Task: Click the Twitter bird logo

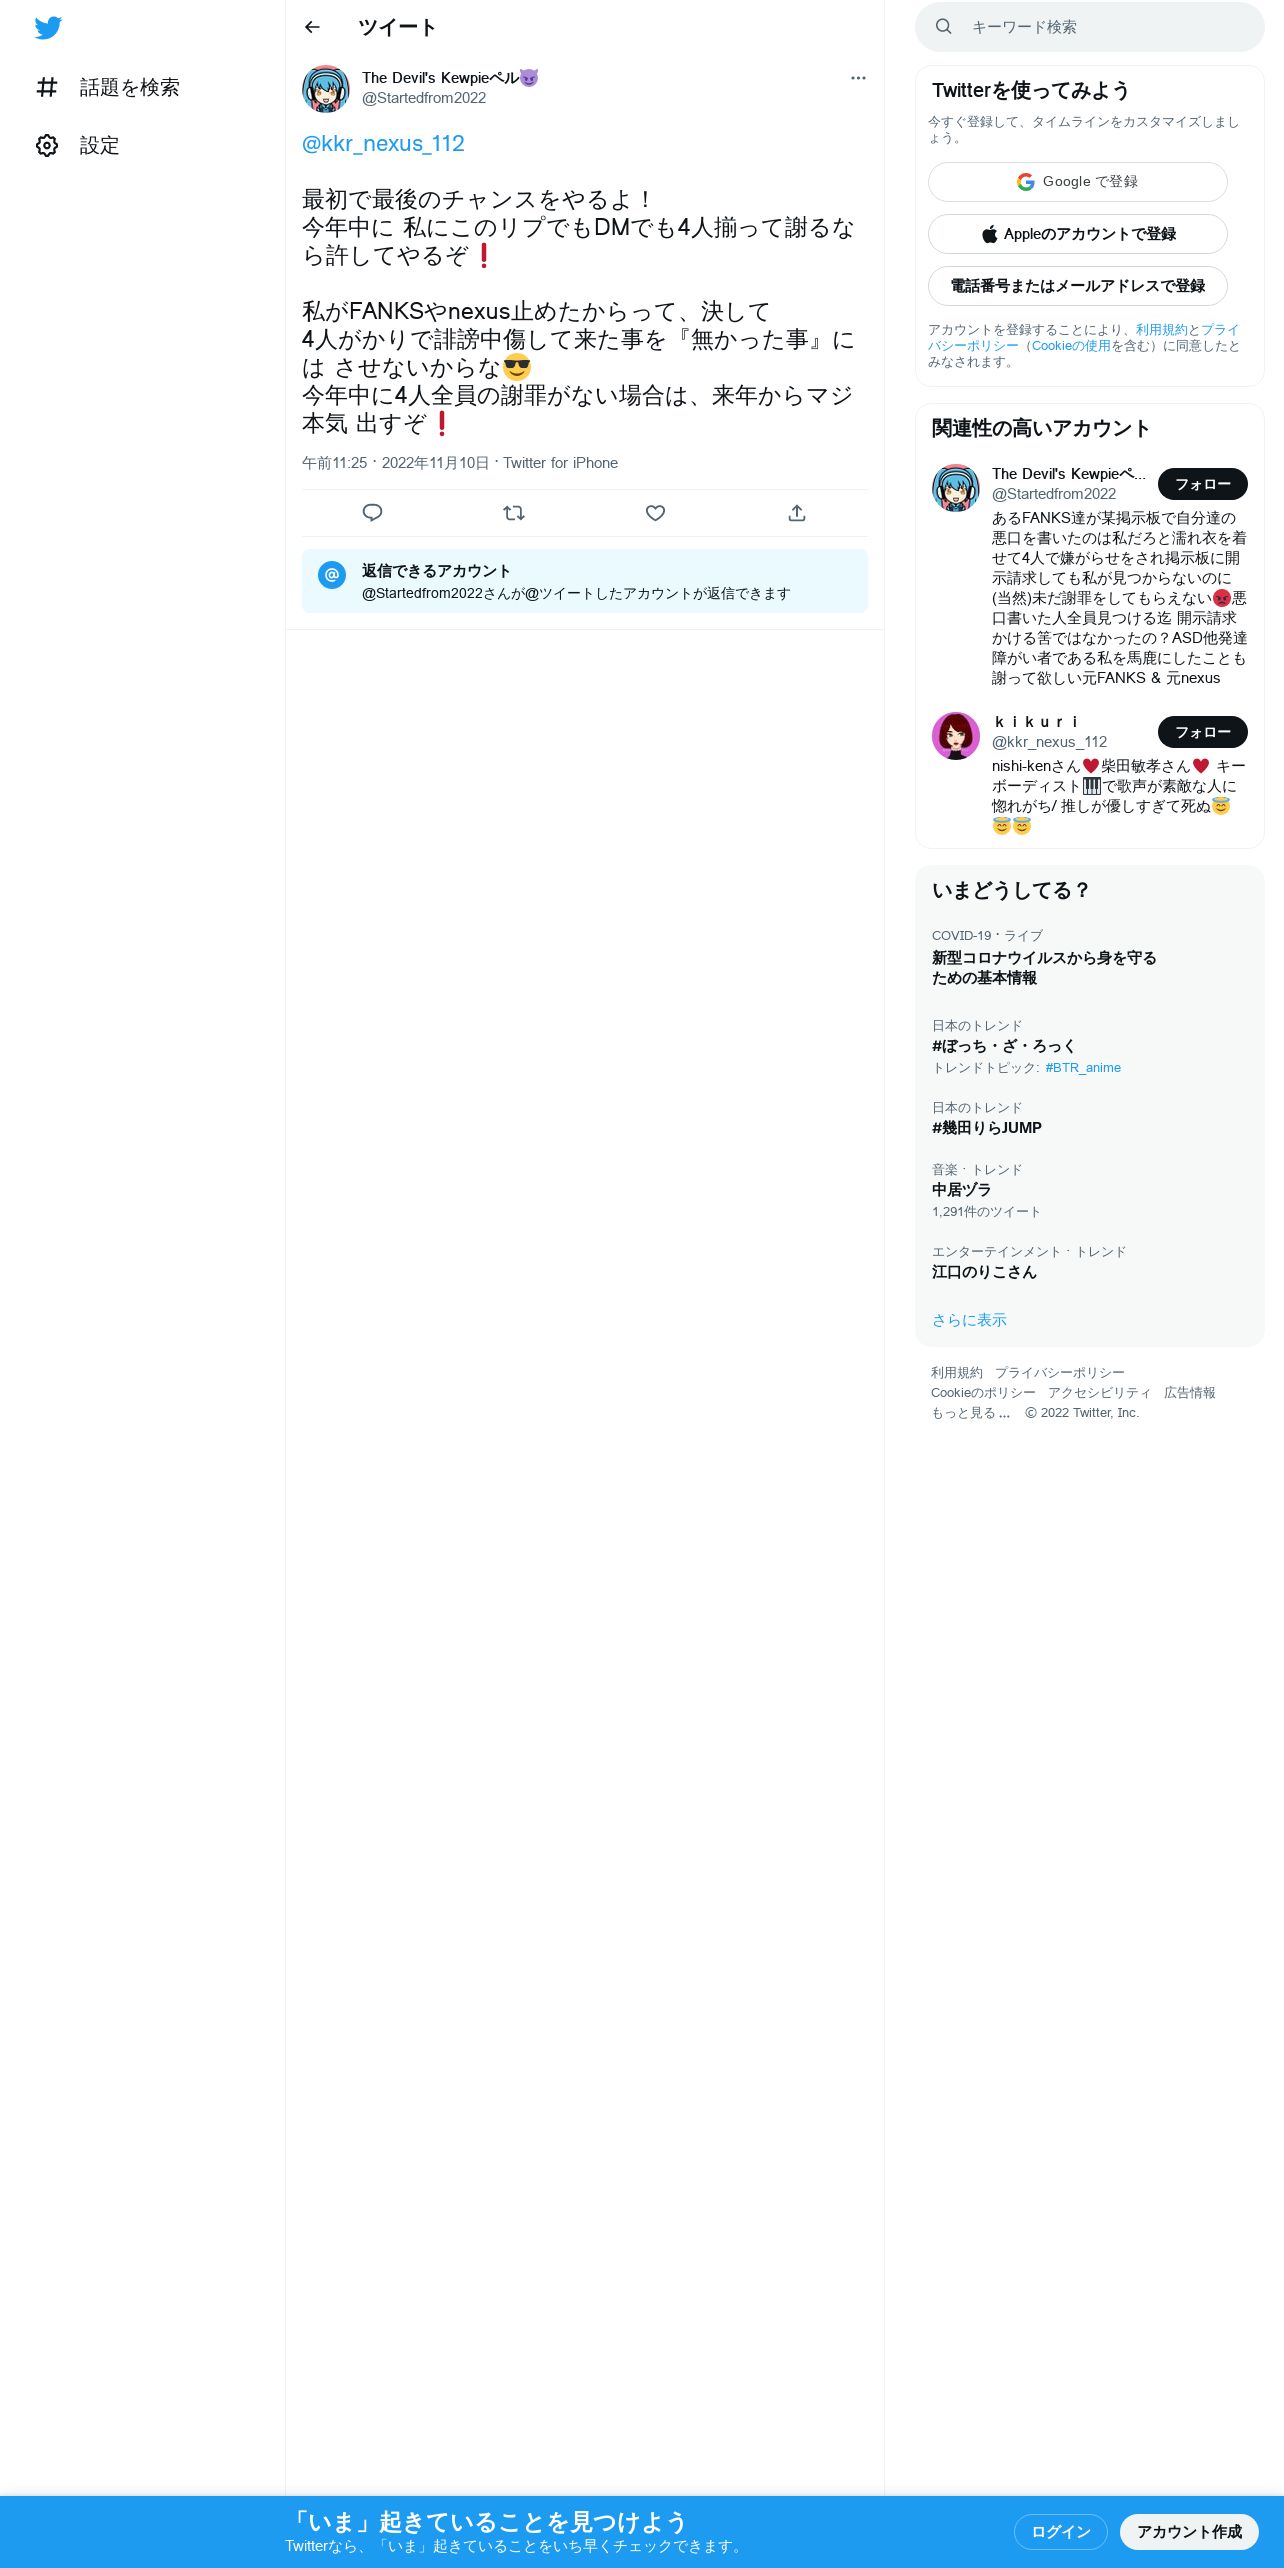Action: [48, 28]
